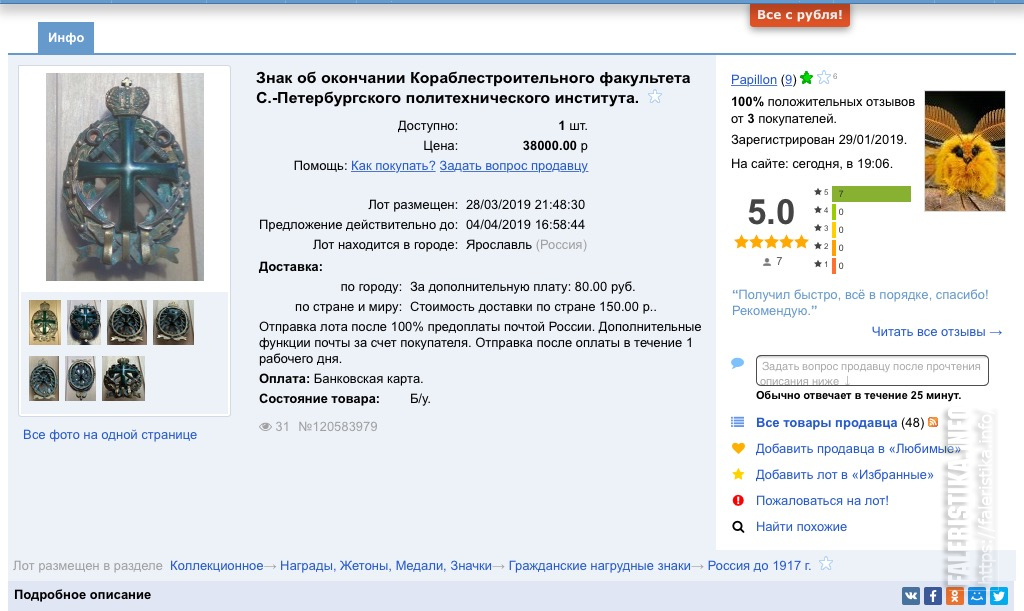The width and height of the screenshot is (1024, 611).
Task: Click the green 5-star rating bar
Action: point(872,193)
